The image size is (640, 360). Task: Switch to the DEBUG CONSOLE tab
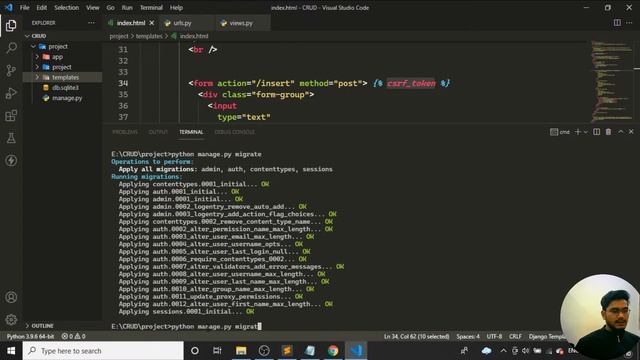(235, 132)
